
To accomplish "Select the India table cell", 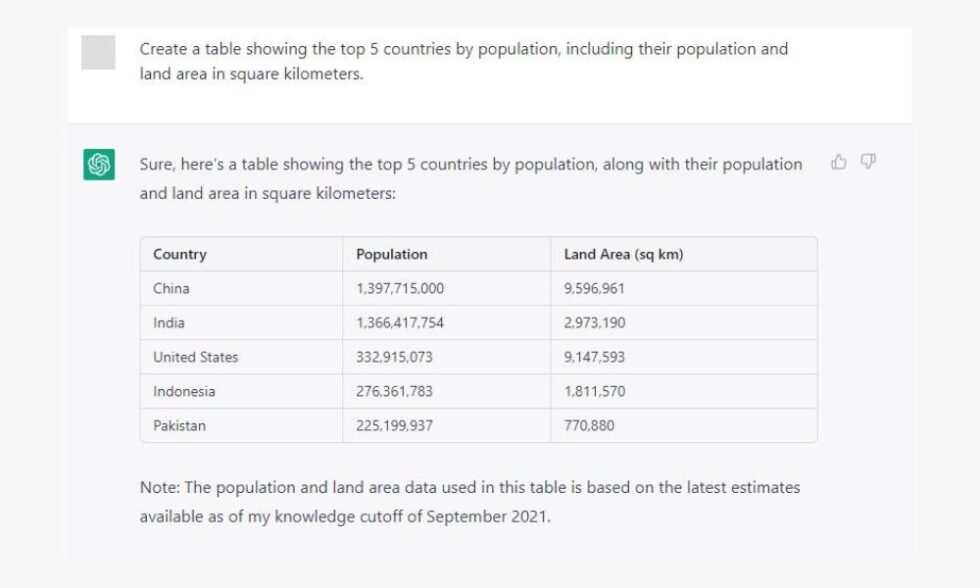I will 169,323.
